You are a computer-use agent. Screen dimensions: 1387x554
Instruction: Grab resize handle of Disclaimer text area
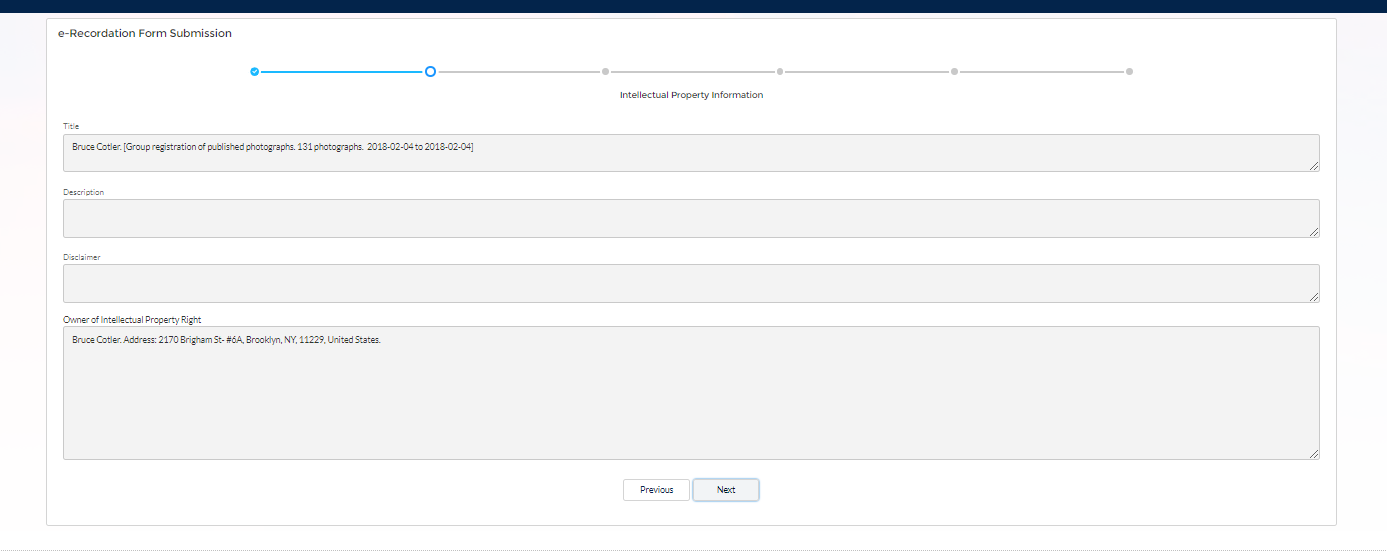(1314, 297)
